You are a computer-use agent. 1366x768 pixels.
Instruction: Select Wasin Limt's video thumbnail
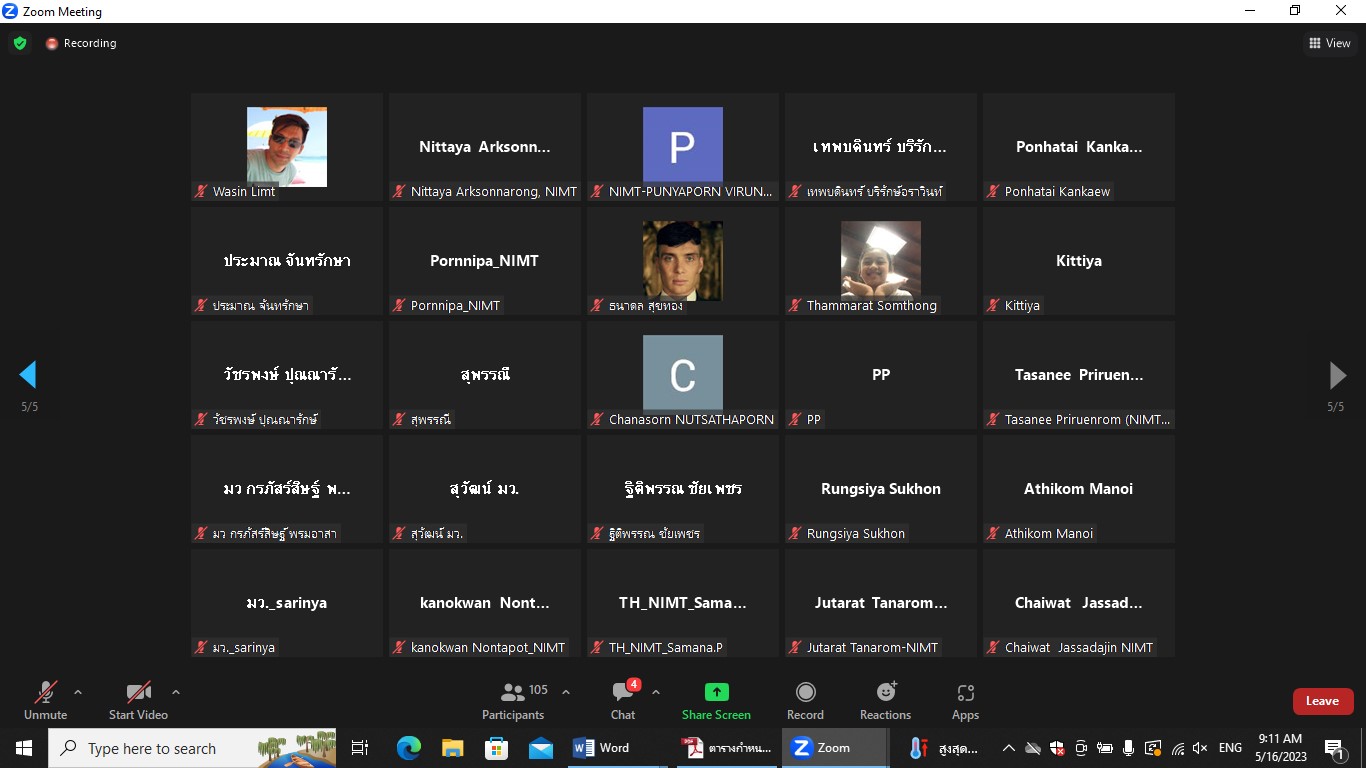[x=287, y=147]
